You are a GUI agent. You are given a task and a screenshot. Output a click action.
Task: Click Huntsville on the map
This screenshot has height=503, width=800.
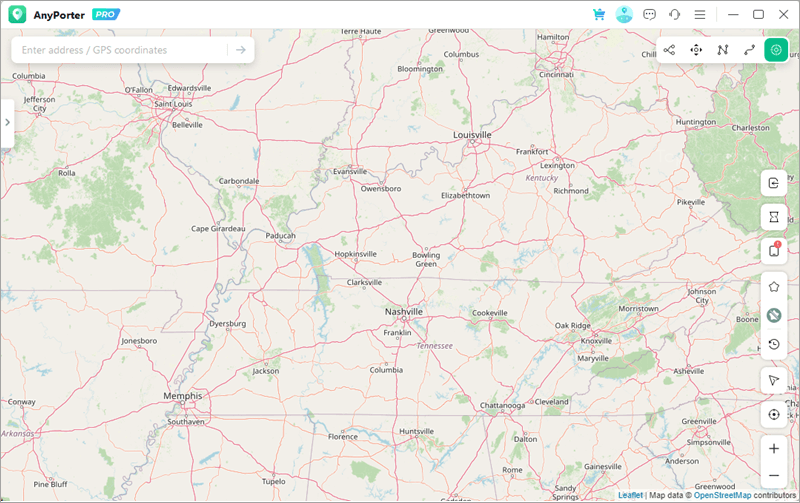[416, 432]
